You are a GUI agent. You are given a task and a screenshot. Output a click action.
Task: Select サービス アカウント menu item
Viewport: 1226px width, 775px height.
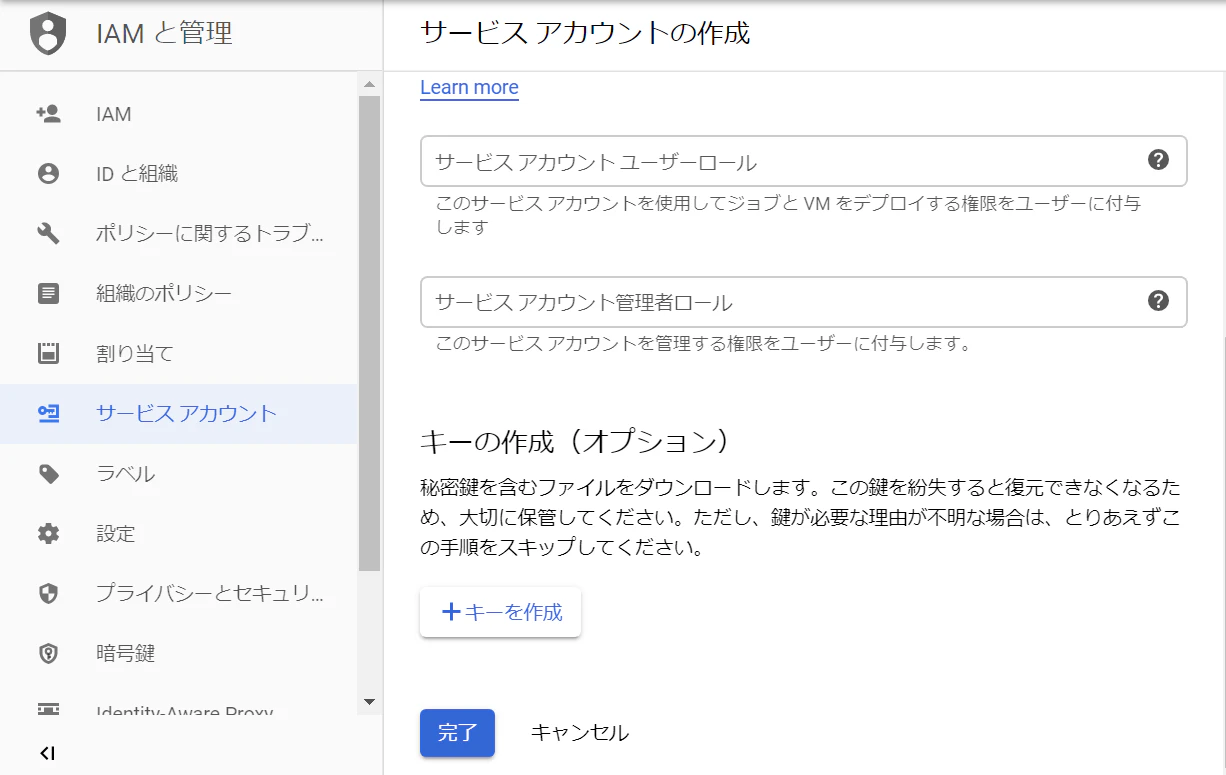click(x=179, y=414)
